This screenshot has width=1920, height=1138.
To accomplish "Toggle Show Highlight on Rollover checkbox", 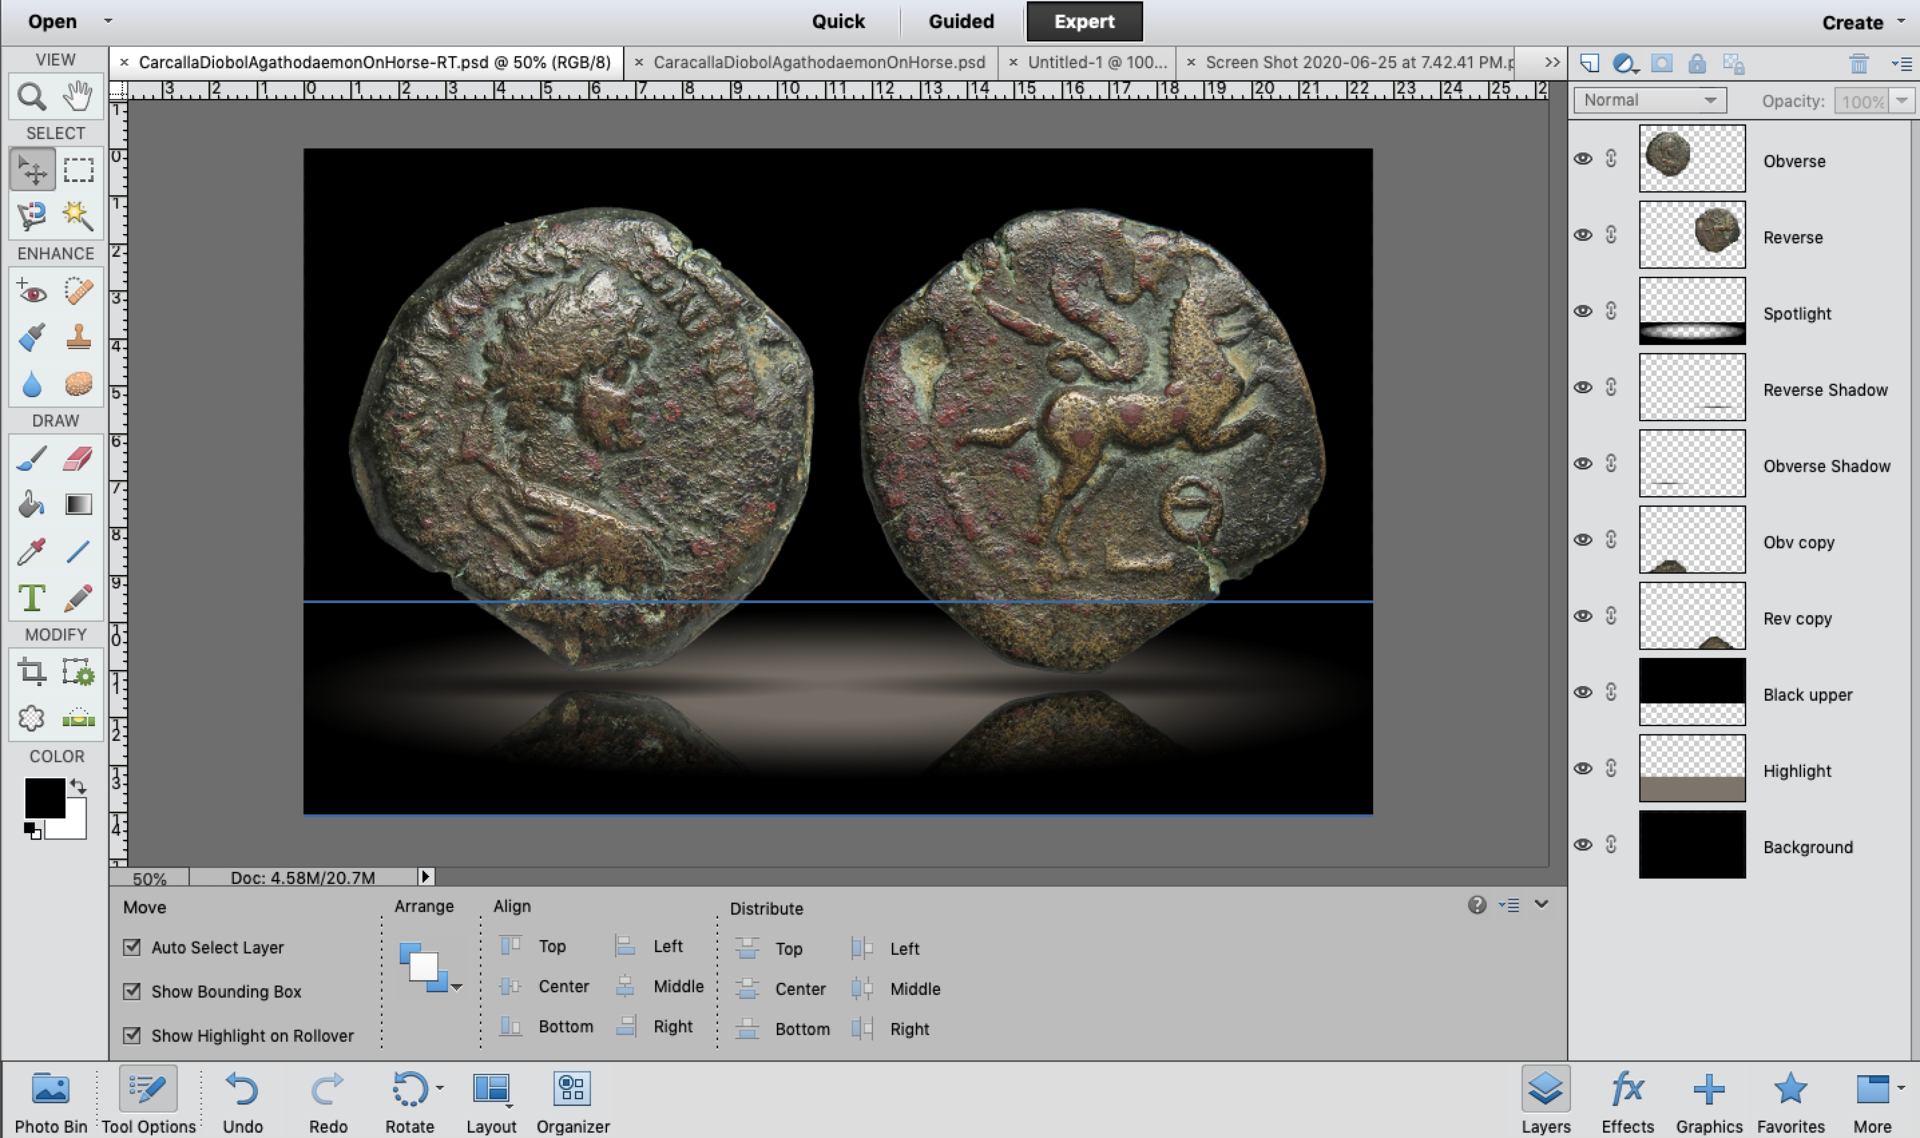I will pyautogui.click(x=132, y=1035).
